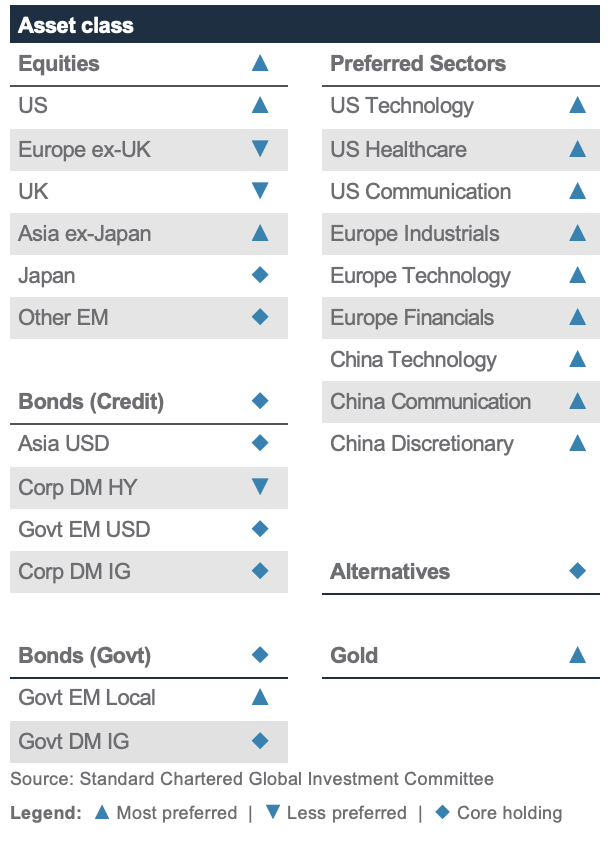The width and height of the screenshot is (616, 846).
Task: Click the Standard Chartered source text
Action: 252,779
